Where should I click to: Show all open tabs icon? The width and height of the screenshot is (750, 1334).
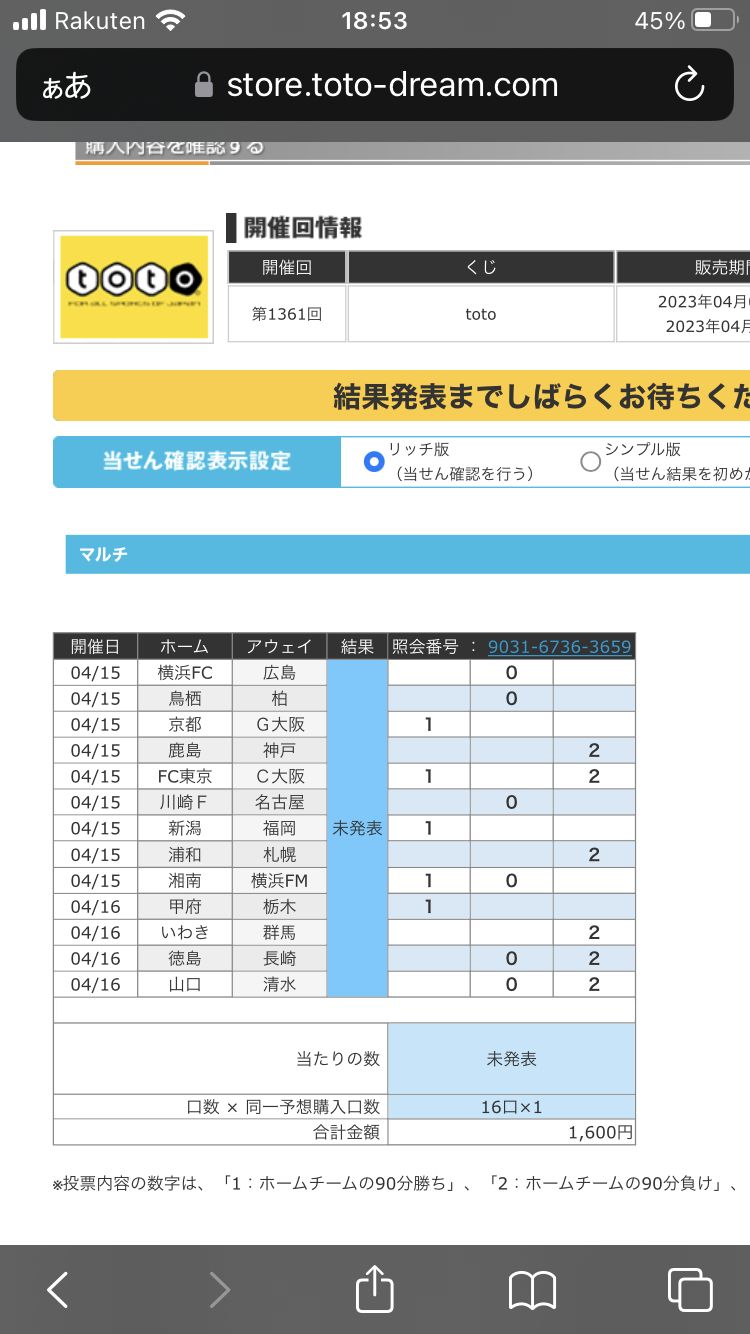click(688, 1289)
